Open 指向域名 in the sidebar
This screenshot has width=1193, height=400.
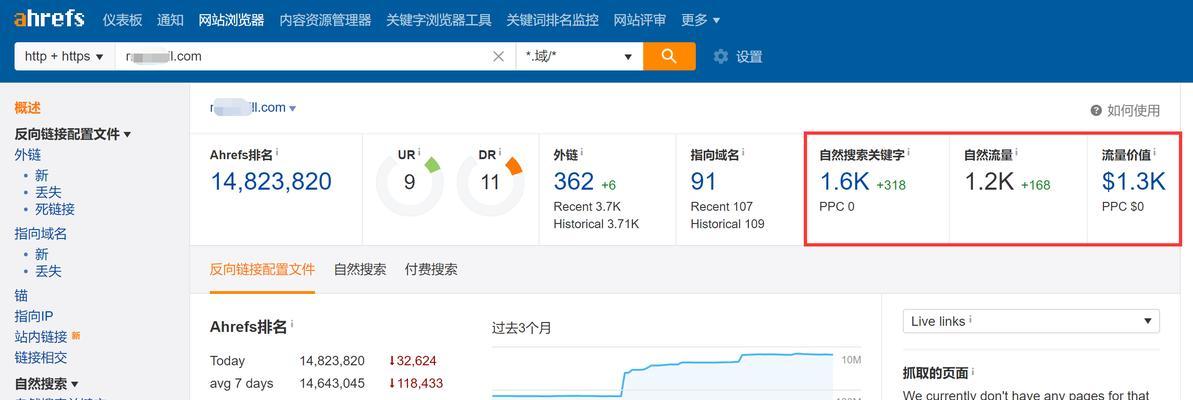[41, 233]
